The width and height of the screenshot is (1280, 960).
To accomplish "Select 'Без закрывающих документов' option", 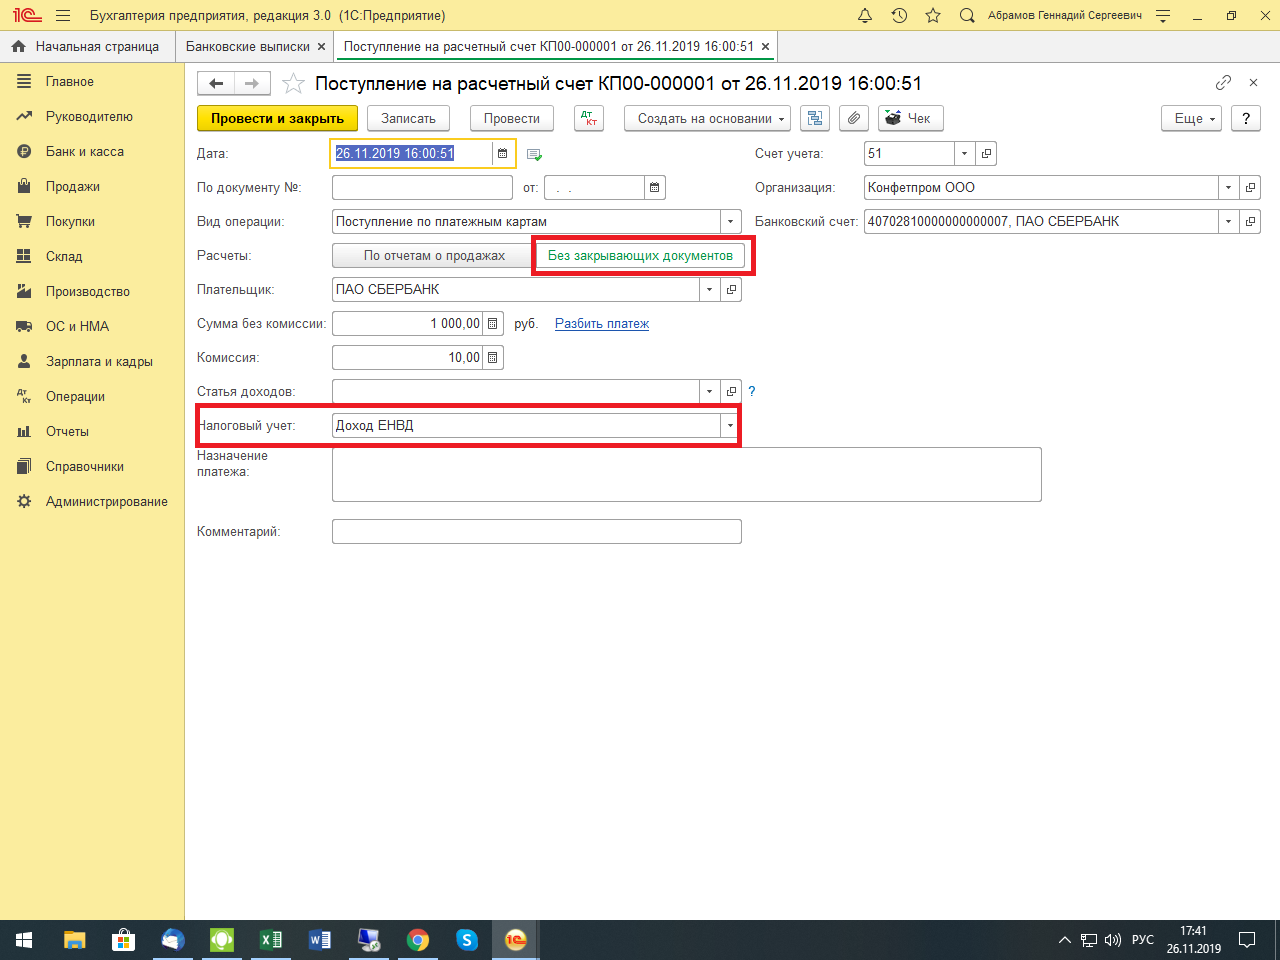I will pyautogui.click(x=640, y=256).
